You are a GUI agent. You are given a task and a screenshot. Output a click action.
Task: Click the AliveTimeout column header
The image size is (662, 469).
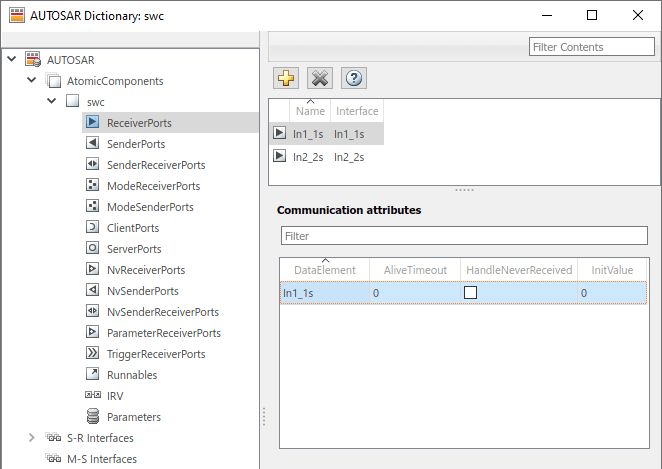click(x=413, y=270)
